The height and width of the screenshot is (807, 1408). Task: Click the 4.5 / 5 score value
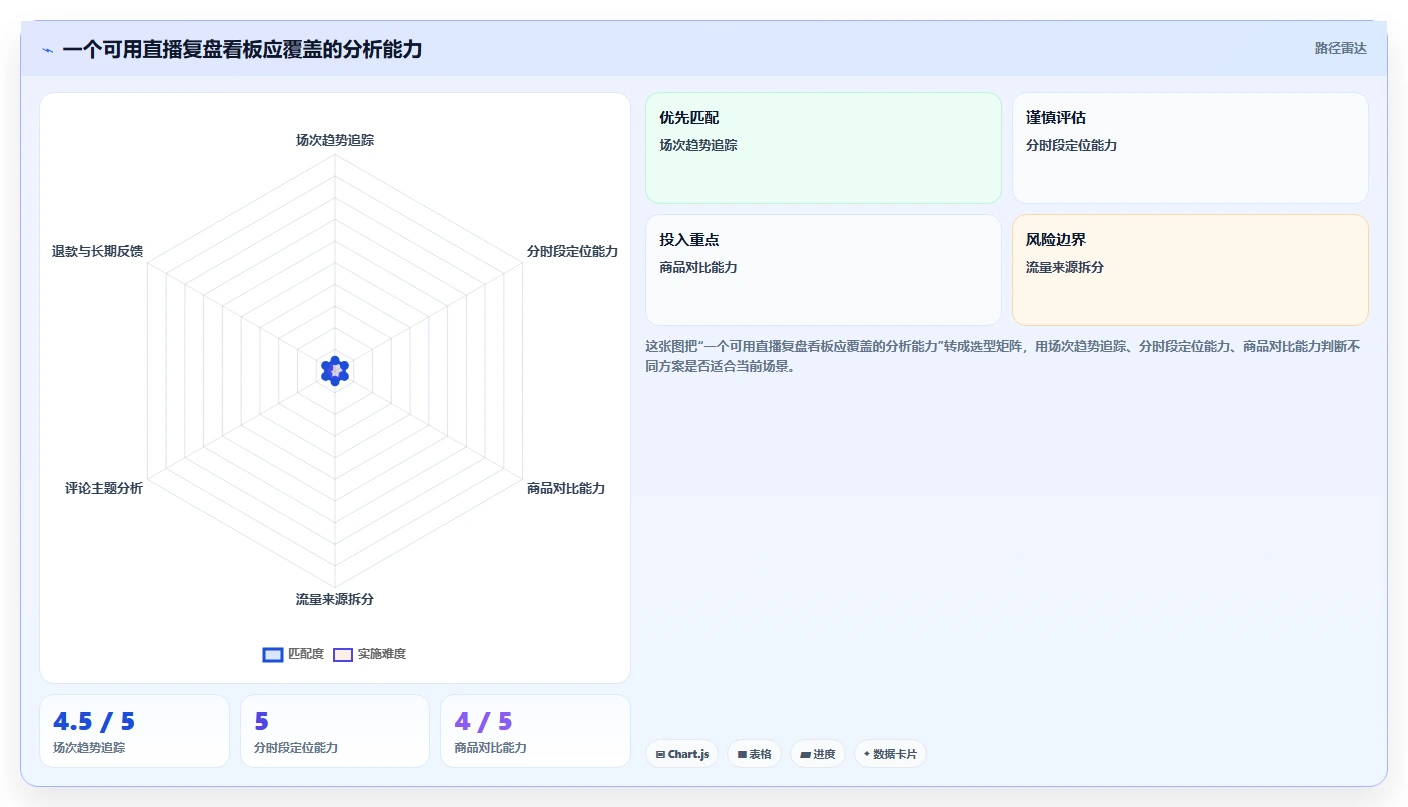94,721
